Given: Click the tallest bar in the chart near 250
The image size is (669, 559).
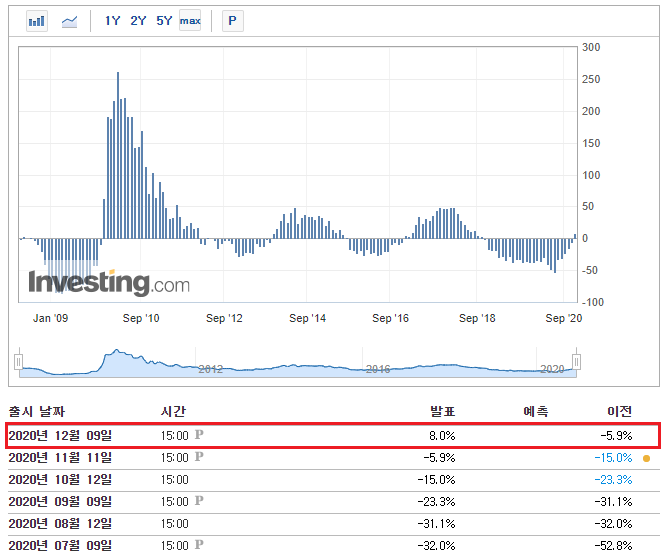Looking at the screenshot, I should pyautogui.click(x=118, y=155).
